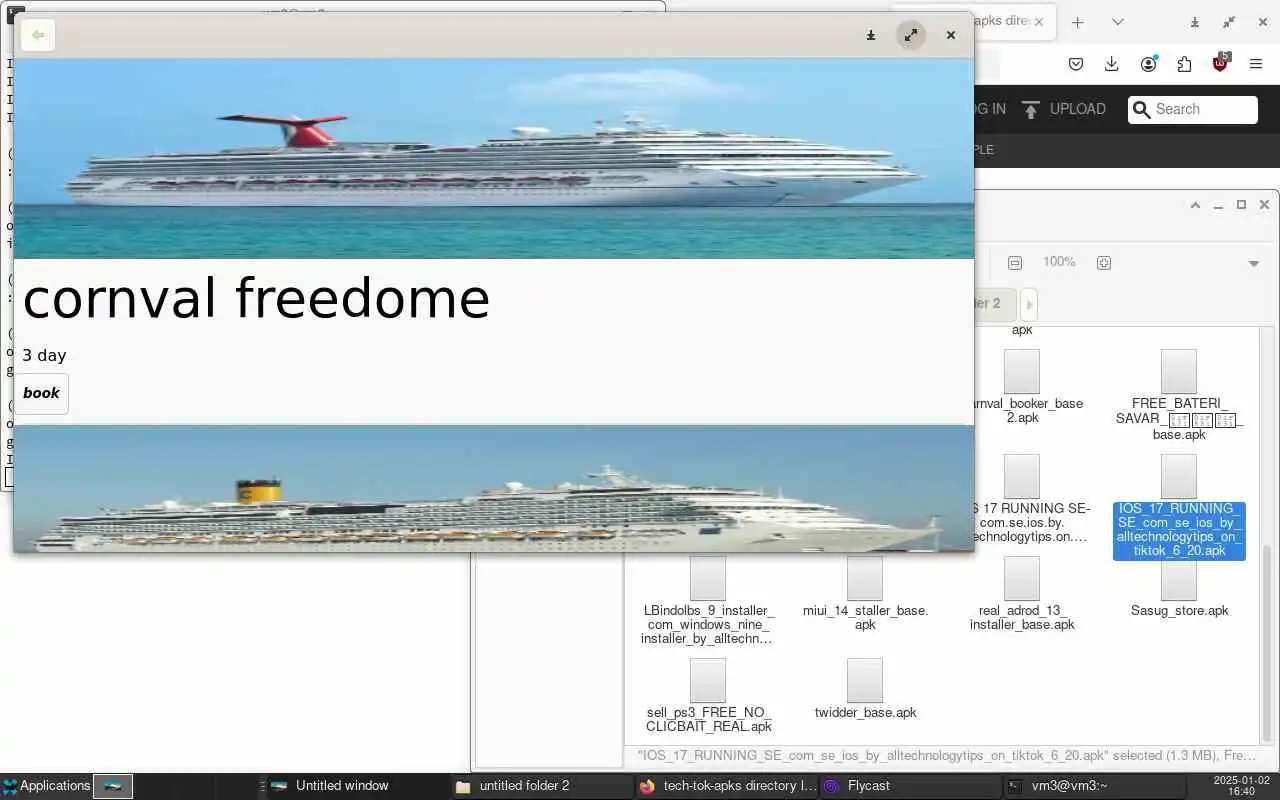Click the path bar right scroll arrow
The width and height of the screenshot is (1280, 800).
click(1029, 304)
